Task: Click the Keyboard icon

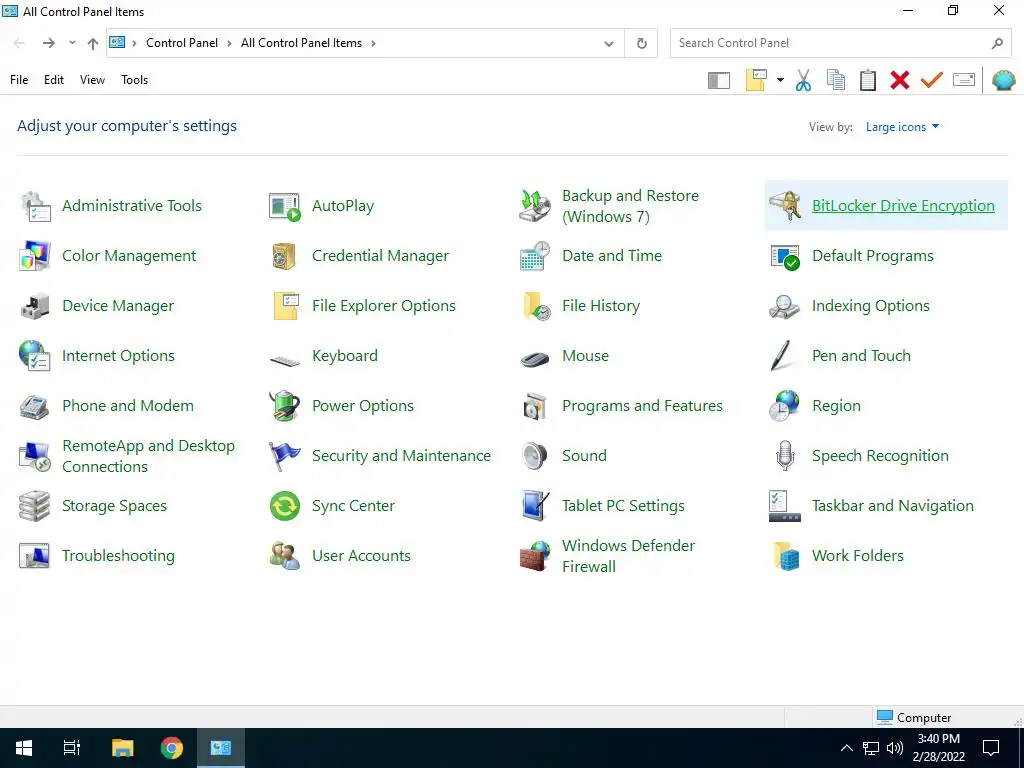Action: point(285,359)
